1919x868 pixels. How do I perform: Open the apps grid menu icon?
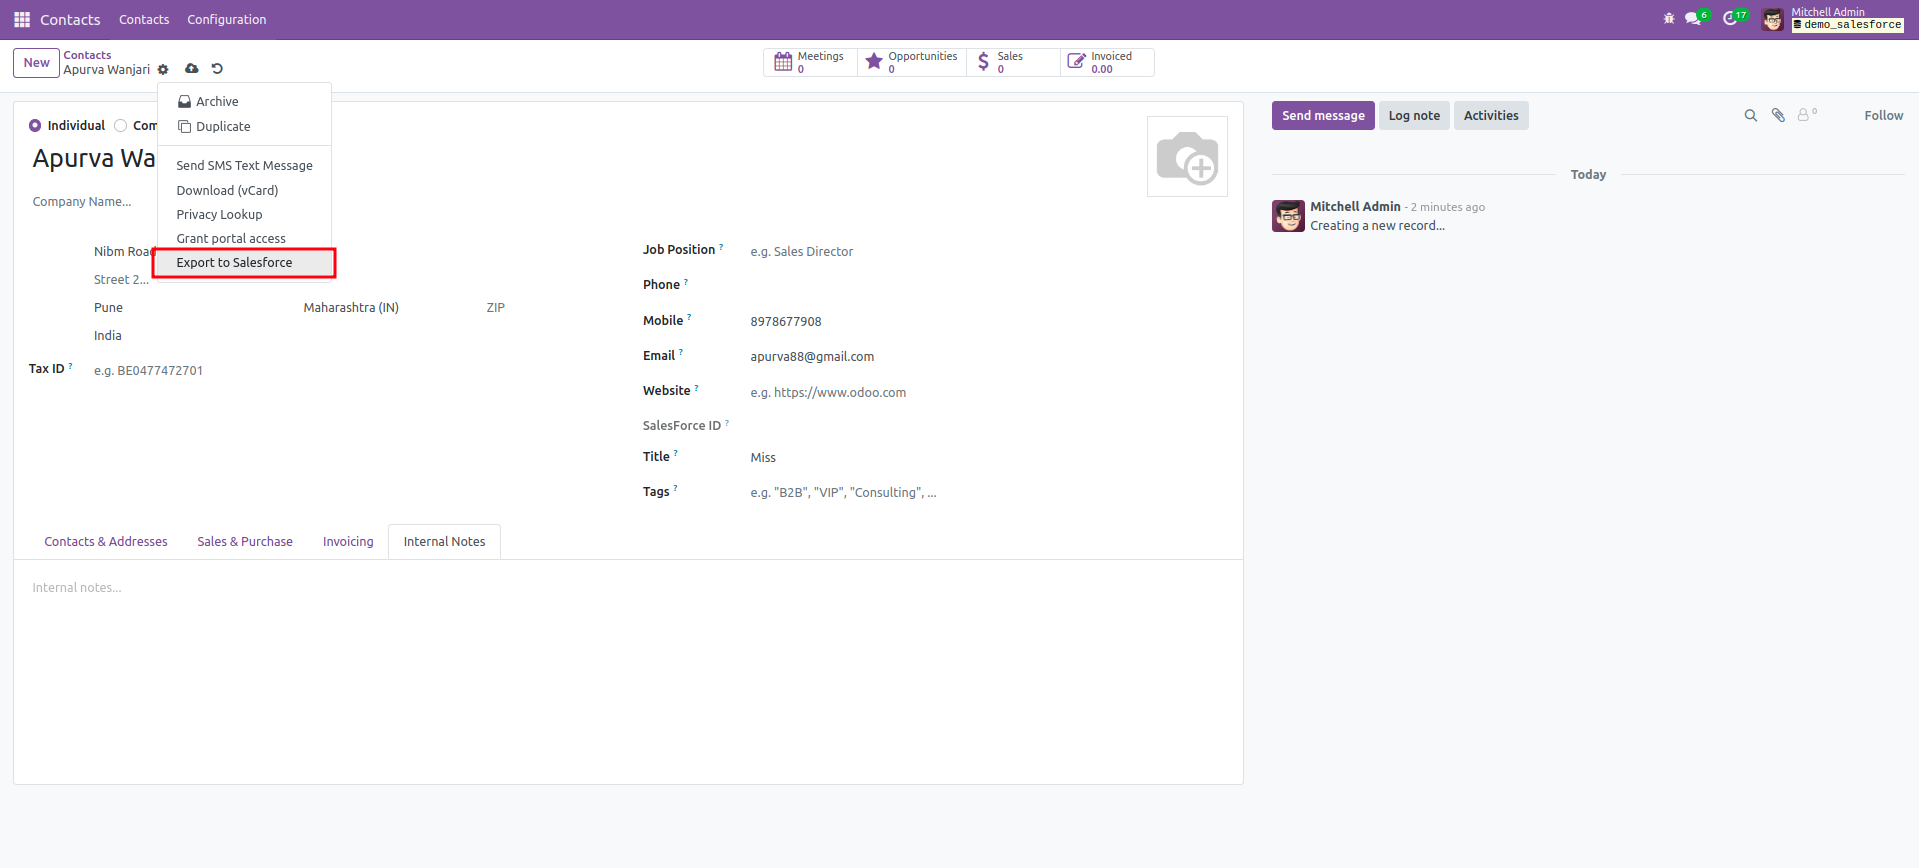[x=22, y=19]
